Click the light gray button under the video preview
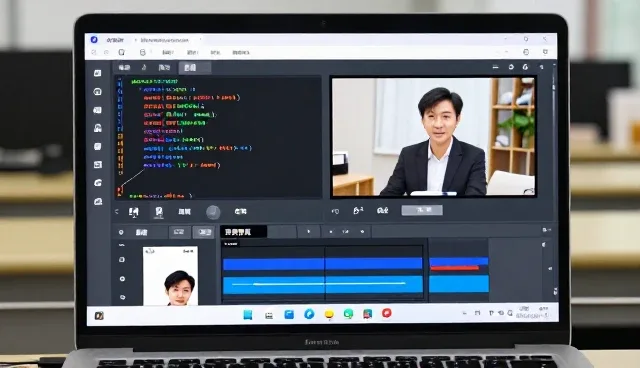Viewport: 640px width, 368px height. point(422,210)
